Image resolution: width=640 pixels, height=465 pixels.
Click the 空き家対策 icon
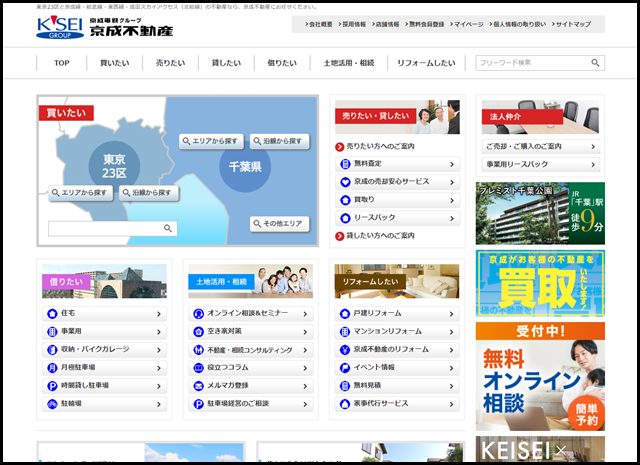click(x=198, y=332)
